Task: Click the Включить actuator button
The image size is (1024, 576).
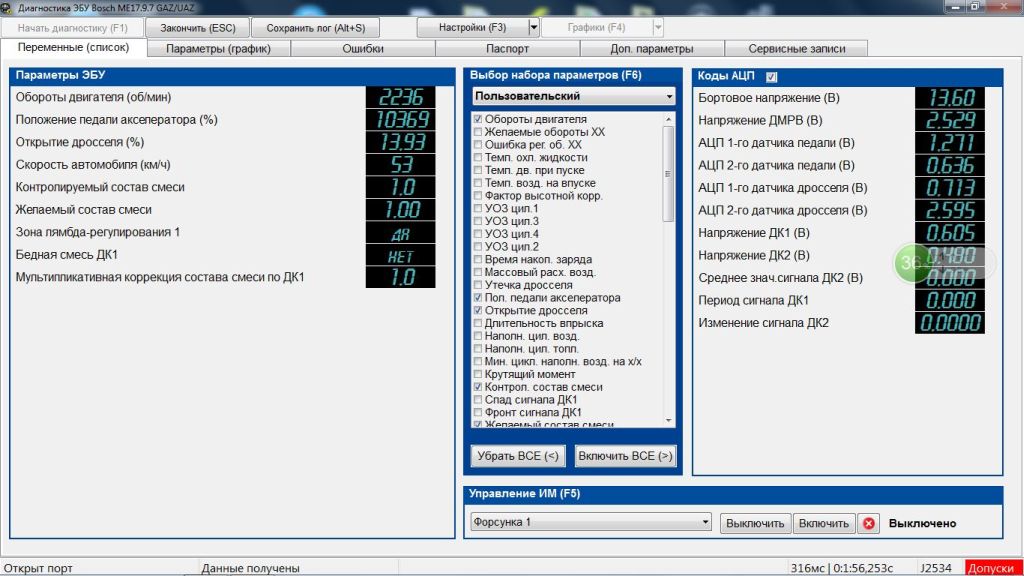Action: [824, 523]
